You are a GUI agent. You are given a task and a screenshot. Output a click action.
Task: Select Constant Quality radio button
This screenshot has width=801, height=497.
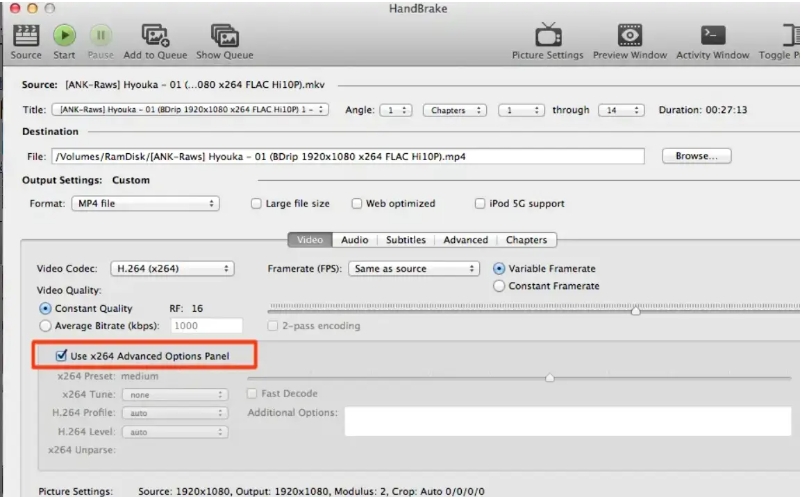click(45, 309)
